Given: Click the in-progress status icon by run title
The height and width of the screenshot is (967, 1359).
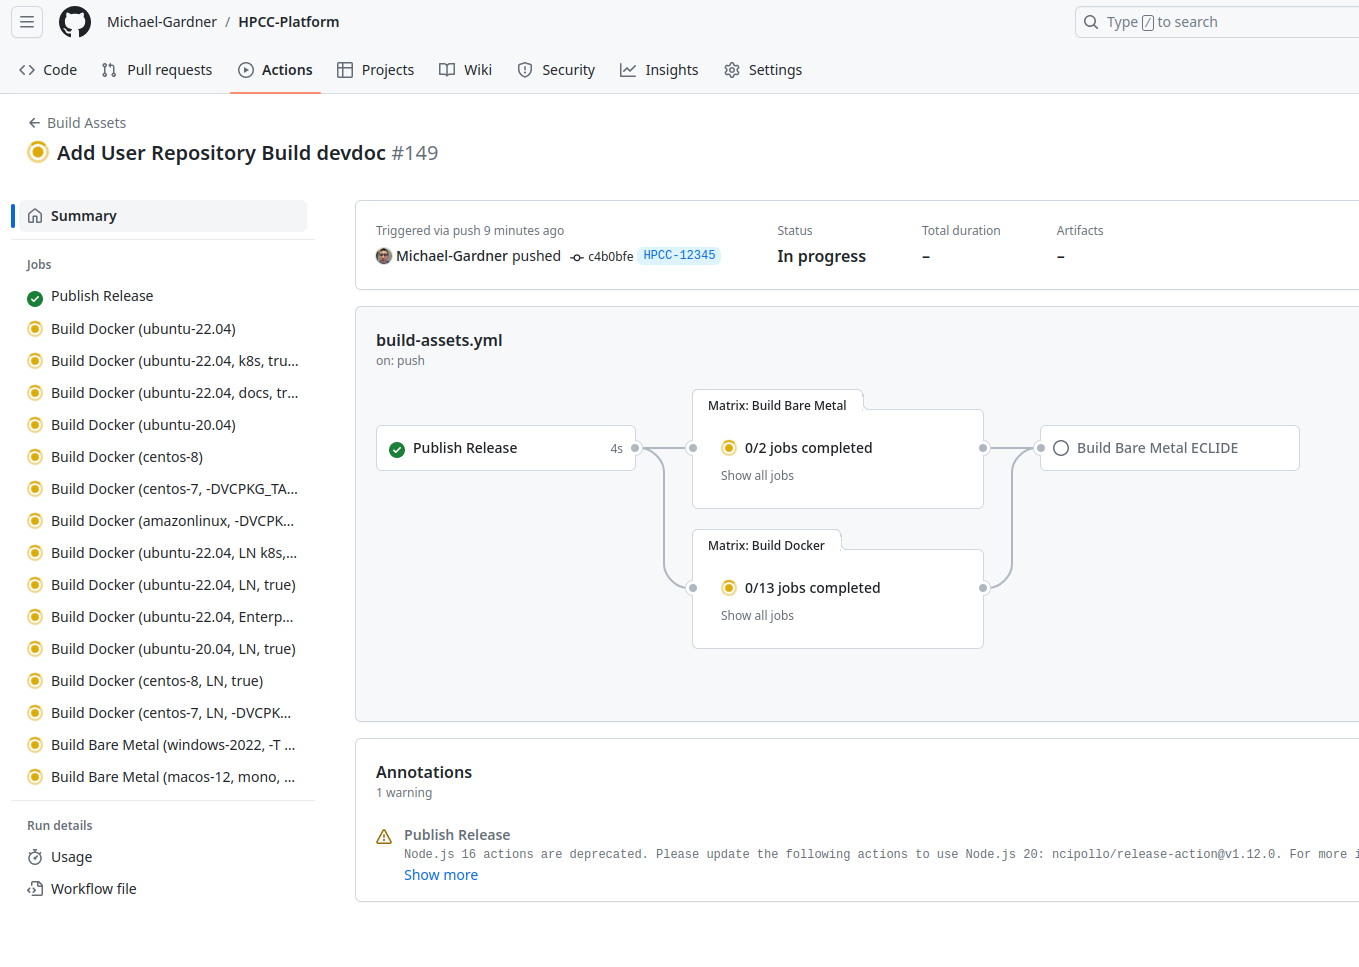Looking at the screenshot, I should click(38, 152).
